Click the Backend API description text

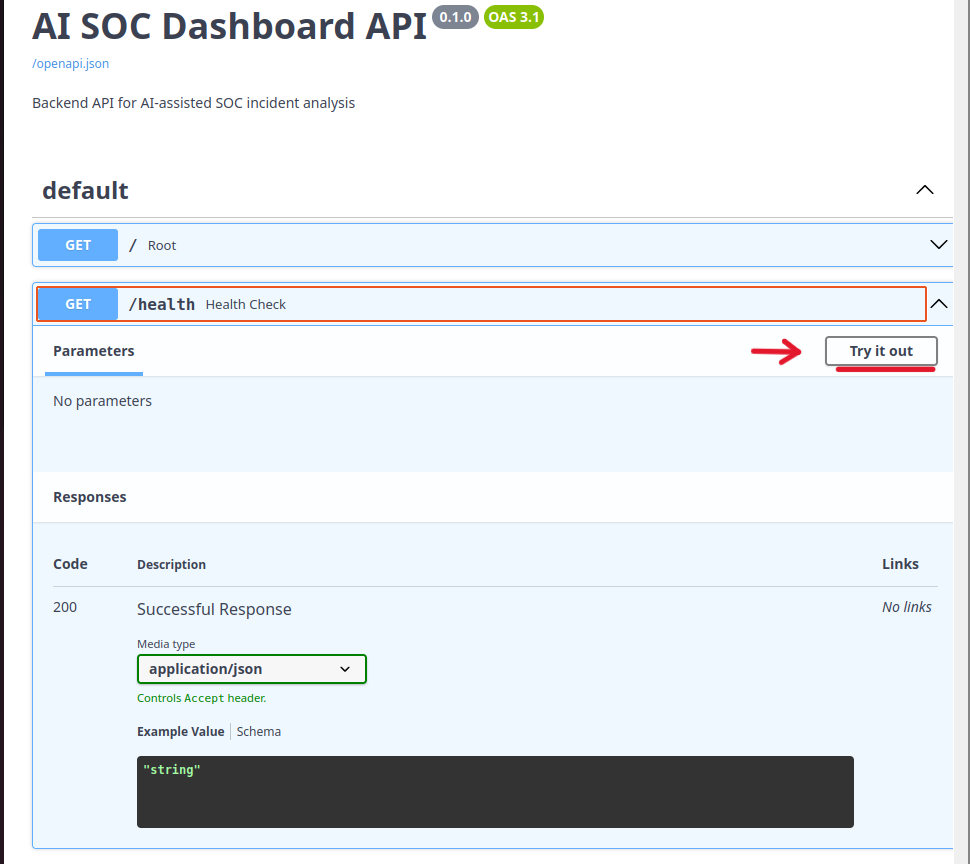[x=194, y=103]
